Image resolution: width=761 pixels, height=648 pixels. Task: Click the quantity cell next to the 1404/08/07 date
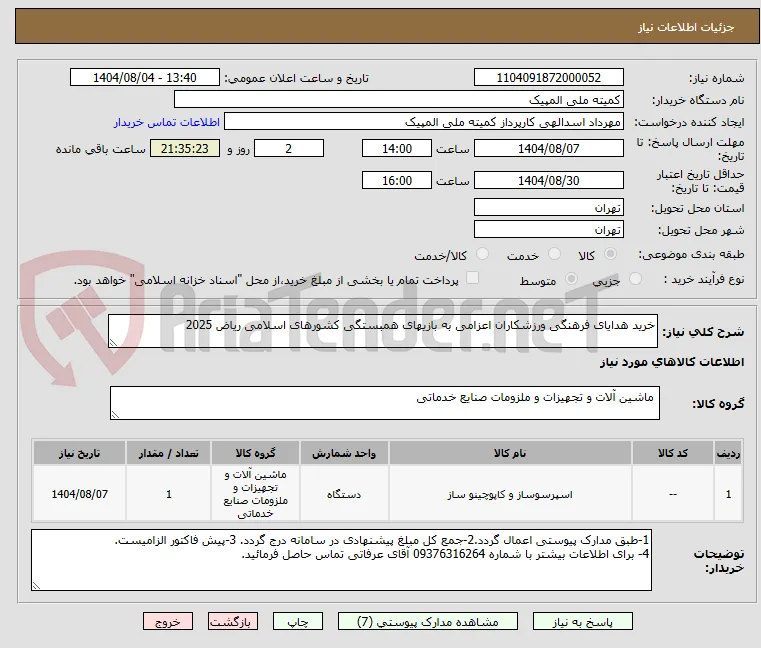(x=168, y=494)
